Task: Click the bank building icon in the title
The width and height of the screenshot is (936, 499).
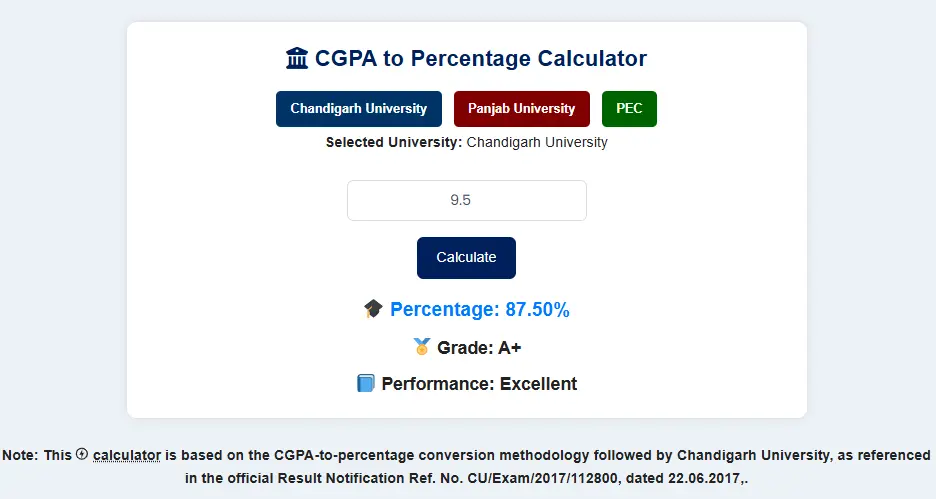Action: [x=297, y=59]
